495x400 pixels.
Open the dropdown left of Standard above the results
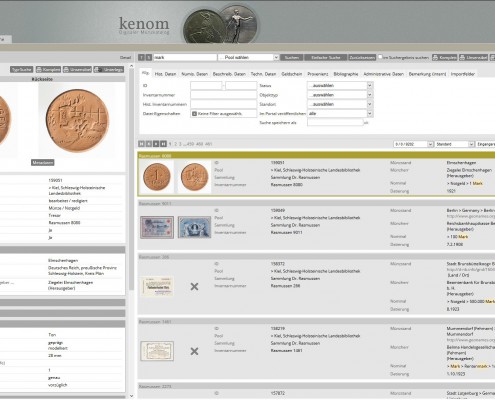pyautogui.click(x=413, y=144)
